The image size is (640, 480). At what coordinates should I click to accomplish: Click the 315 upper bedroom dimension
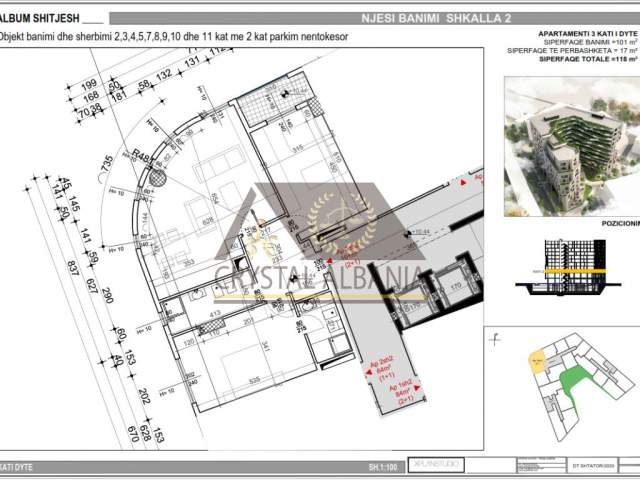298,148
